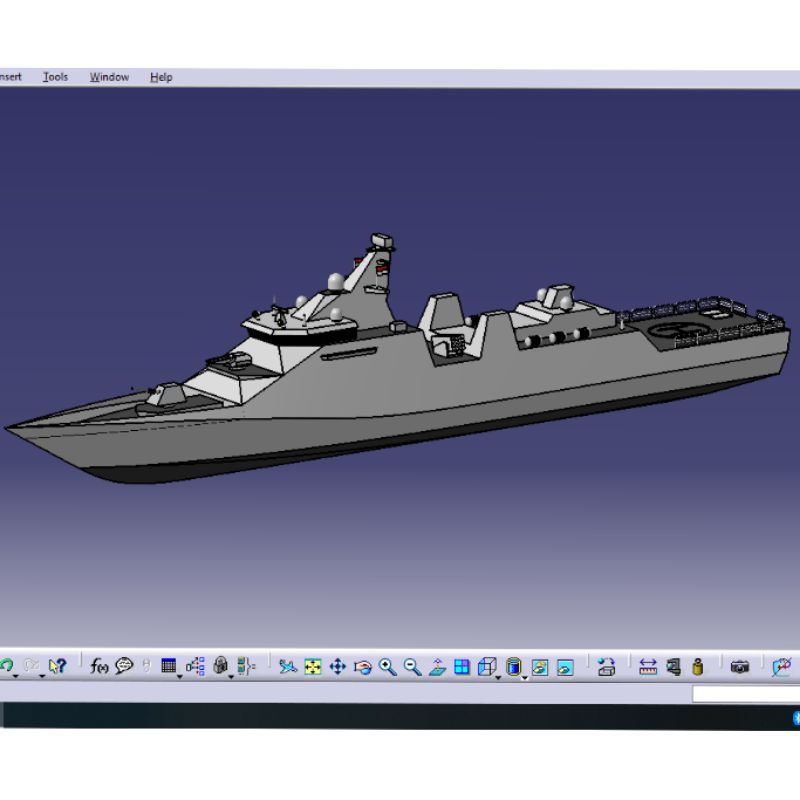Screen dimensions: 800x800
Task: Open the Tools menu
Action: coord(56,76)
